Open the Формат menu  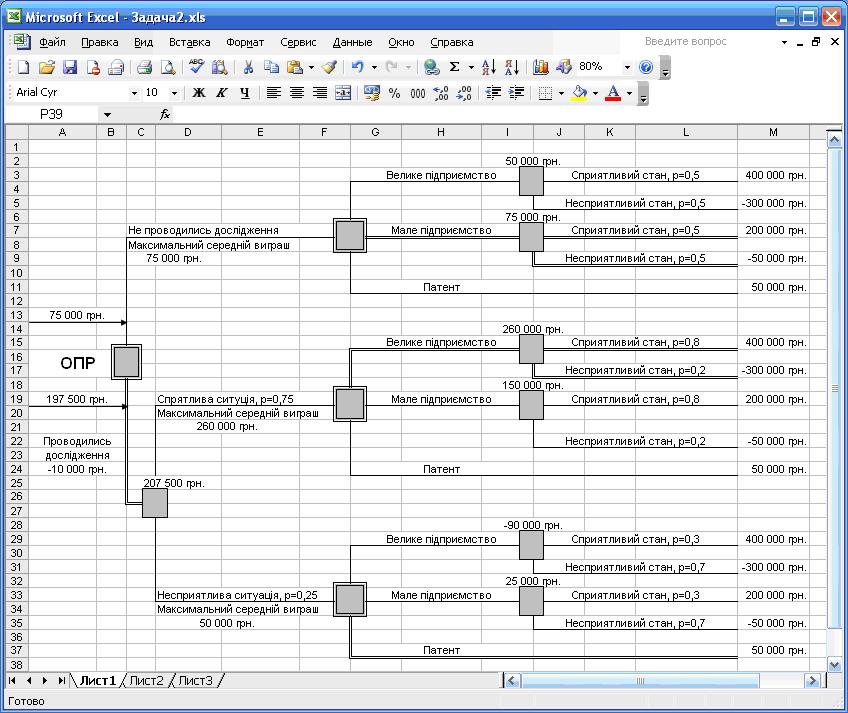[245, 42]
